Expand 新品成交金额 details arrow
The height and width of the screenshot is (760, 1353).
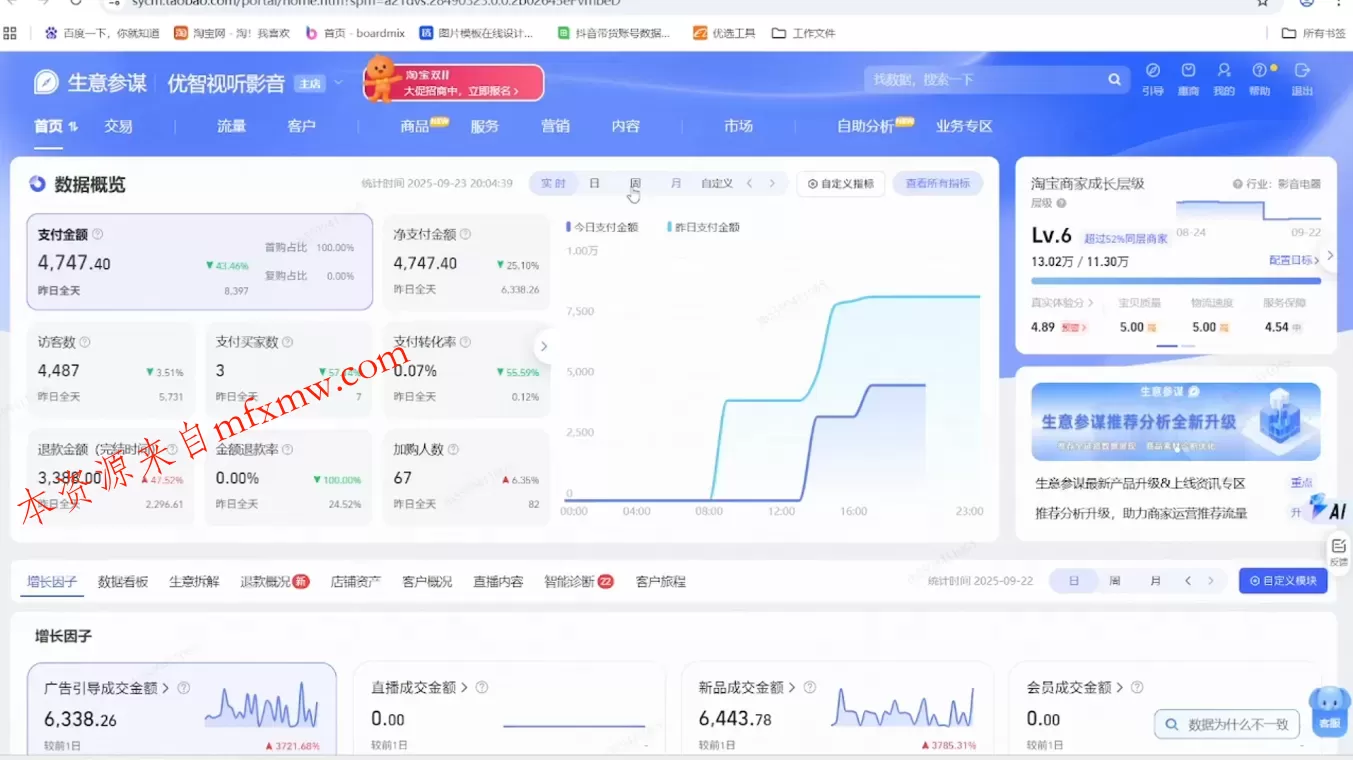[x=792, y=688]
